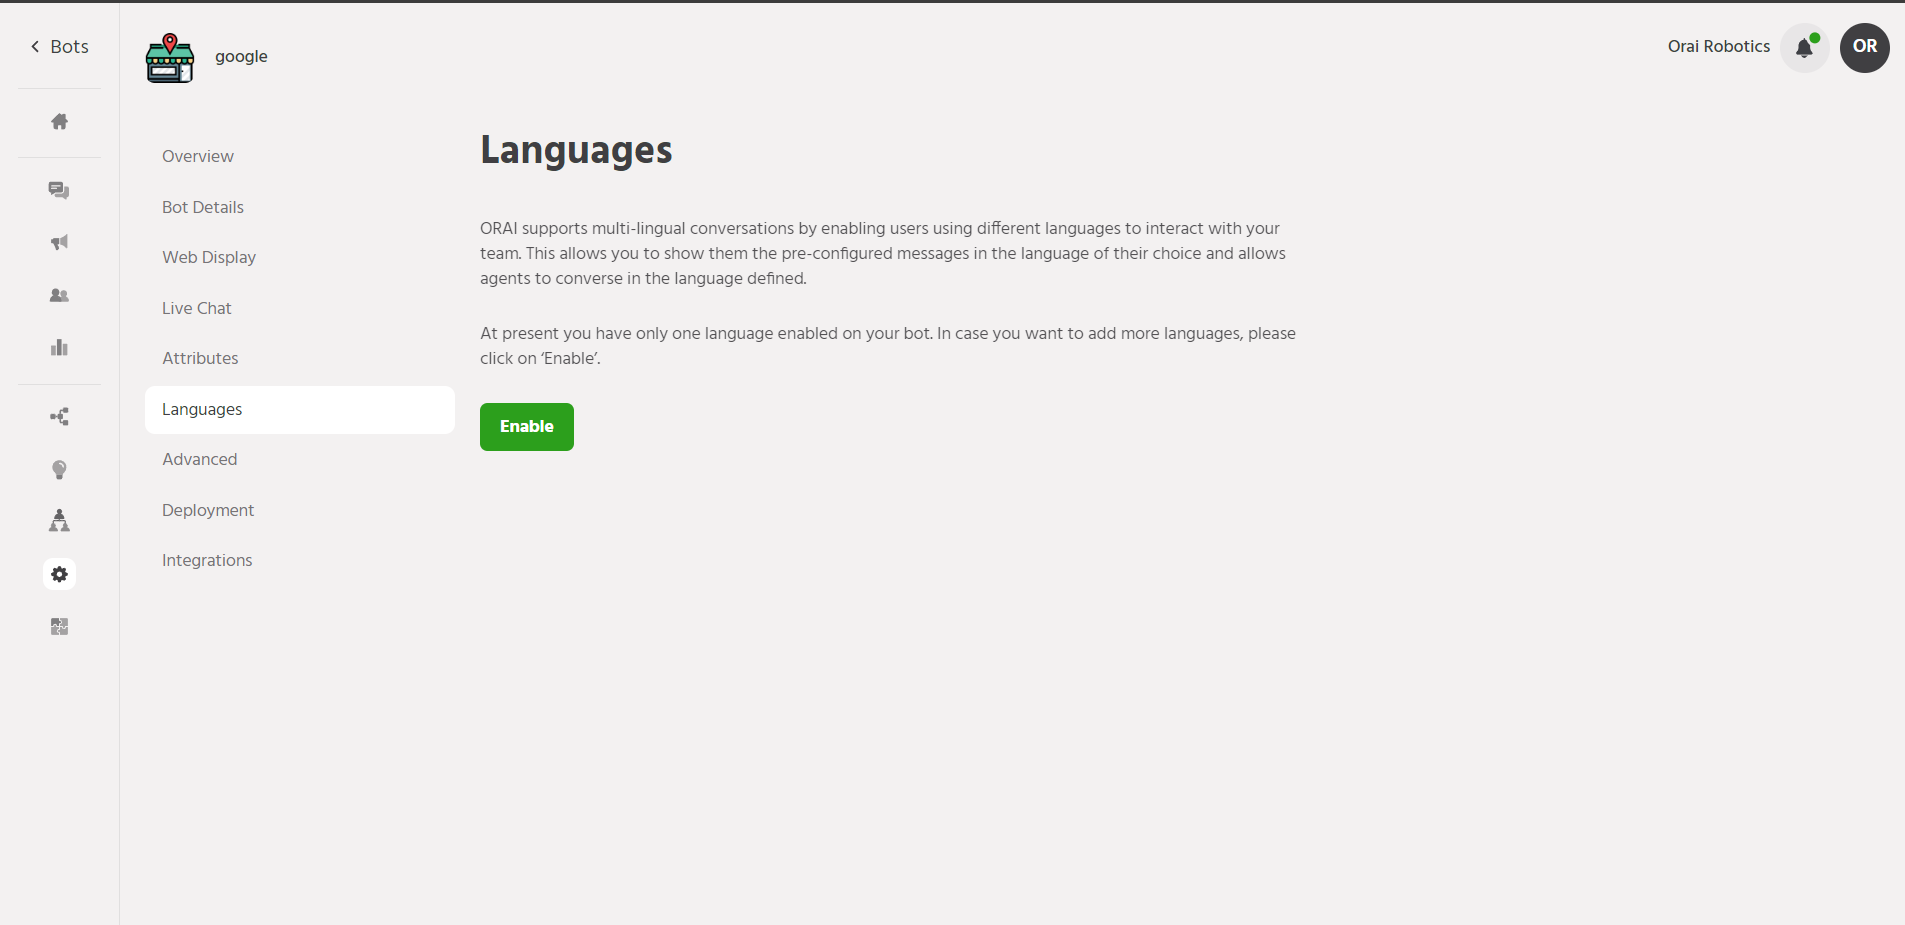Open the puzzle piece integrations icon

59,626
